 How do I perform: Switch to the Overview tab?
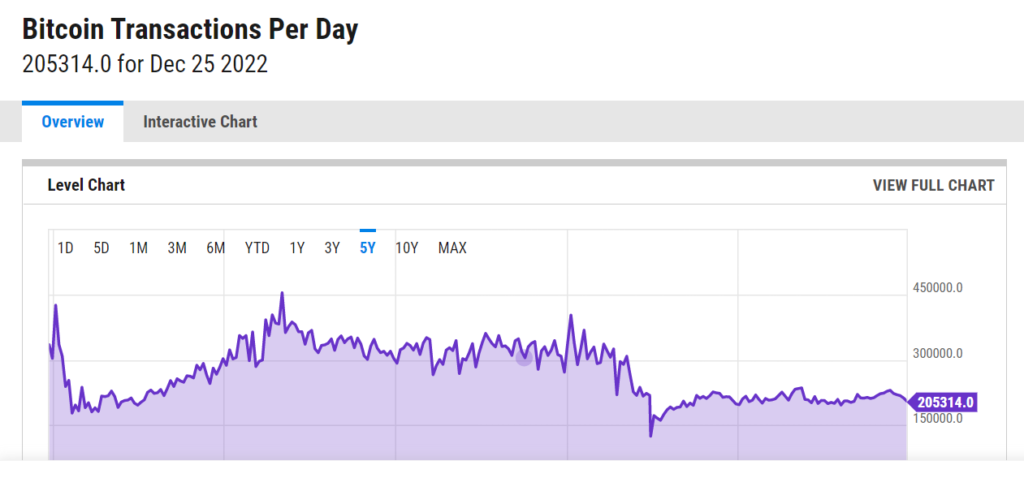pyautogui.click(x=72, y=122)
